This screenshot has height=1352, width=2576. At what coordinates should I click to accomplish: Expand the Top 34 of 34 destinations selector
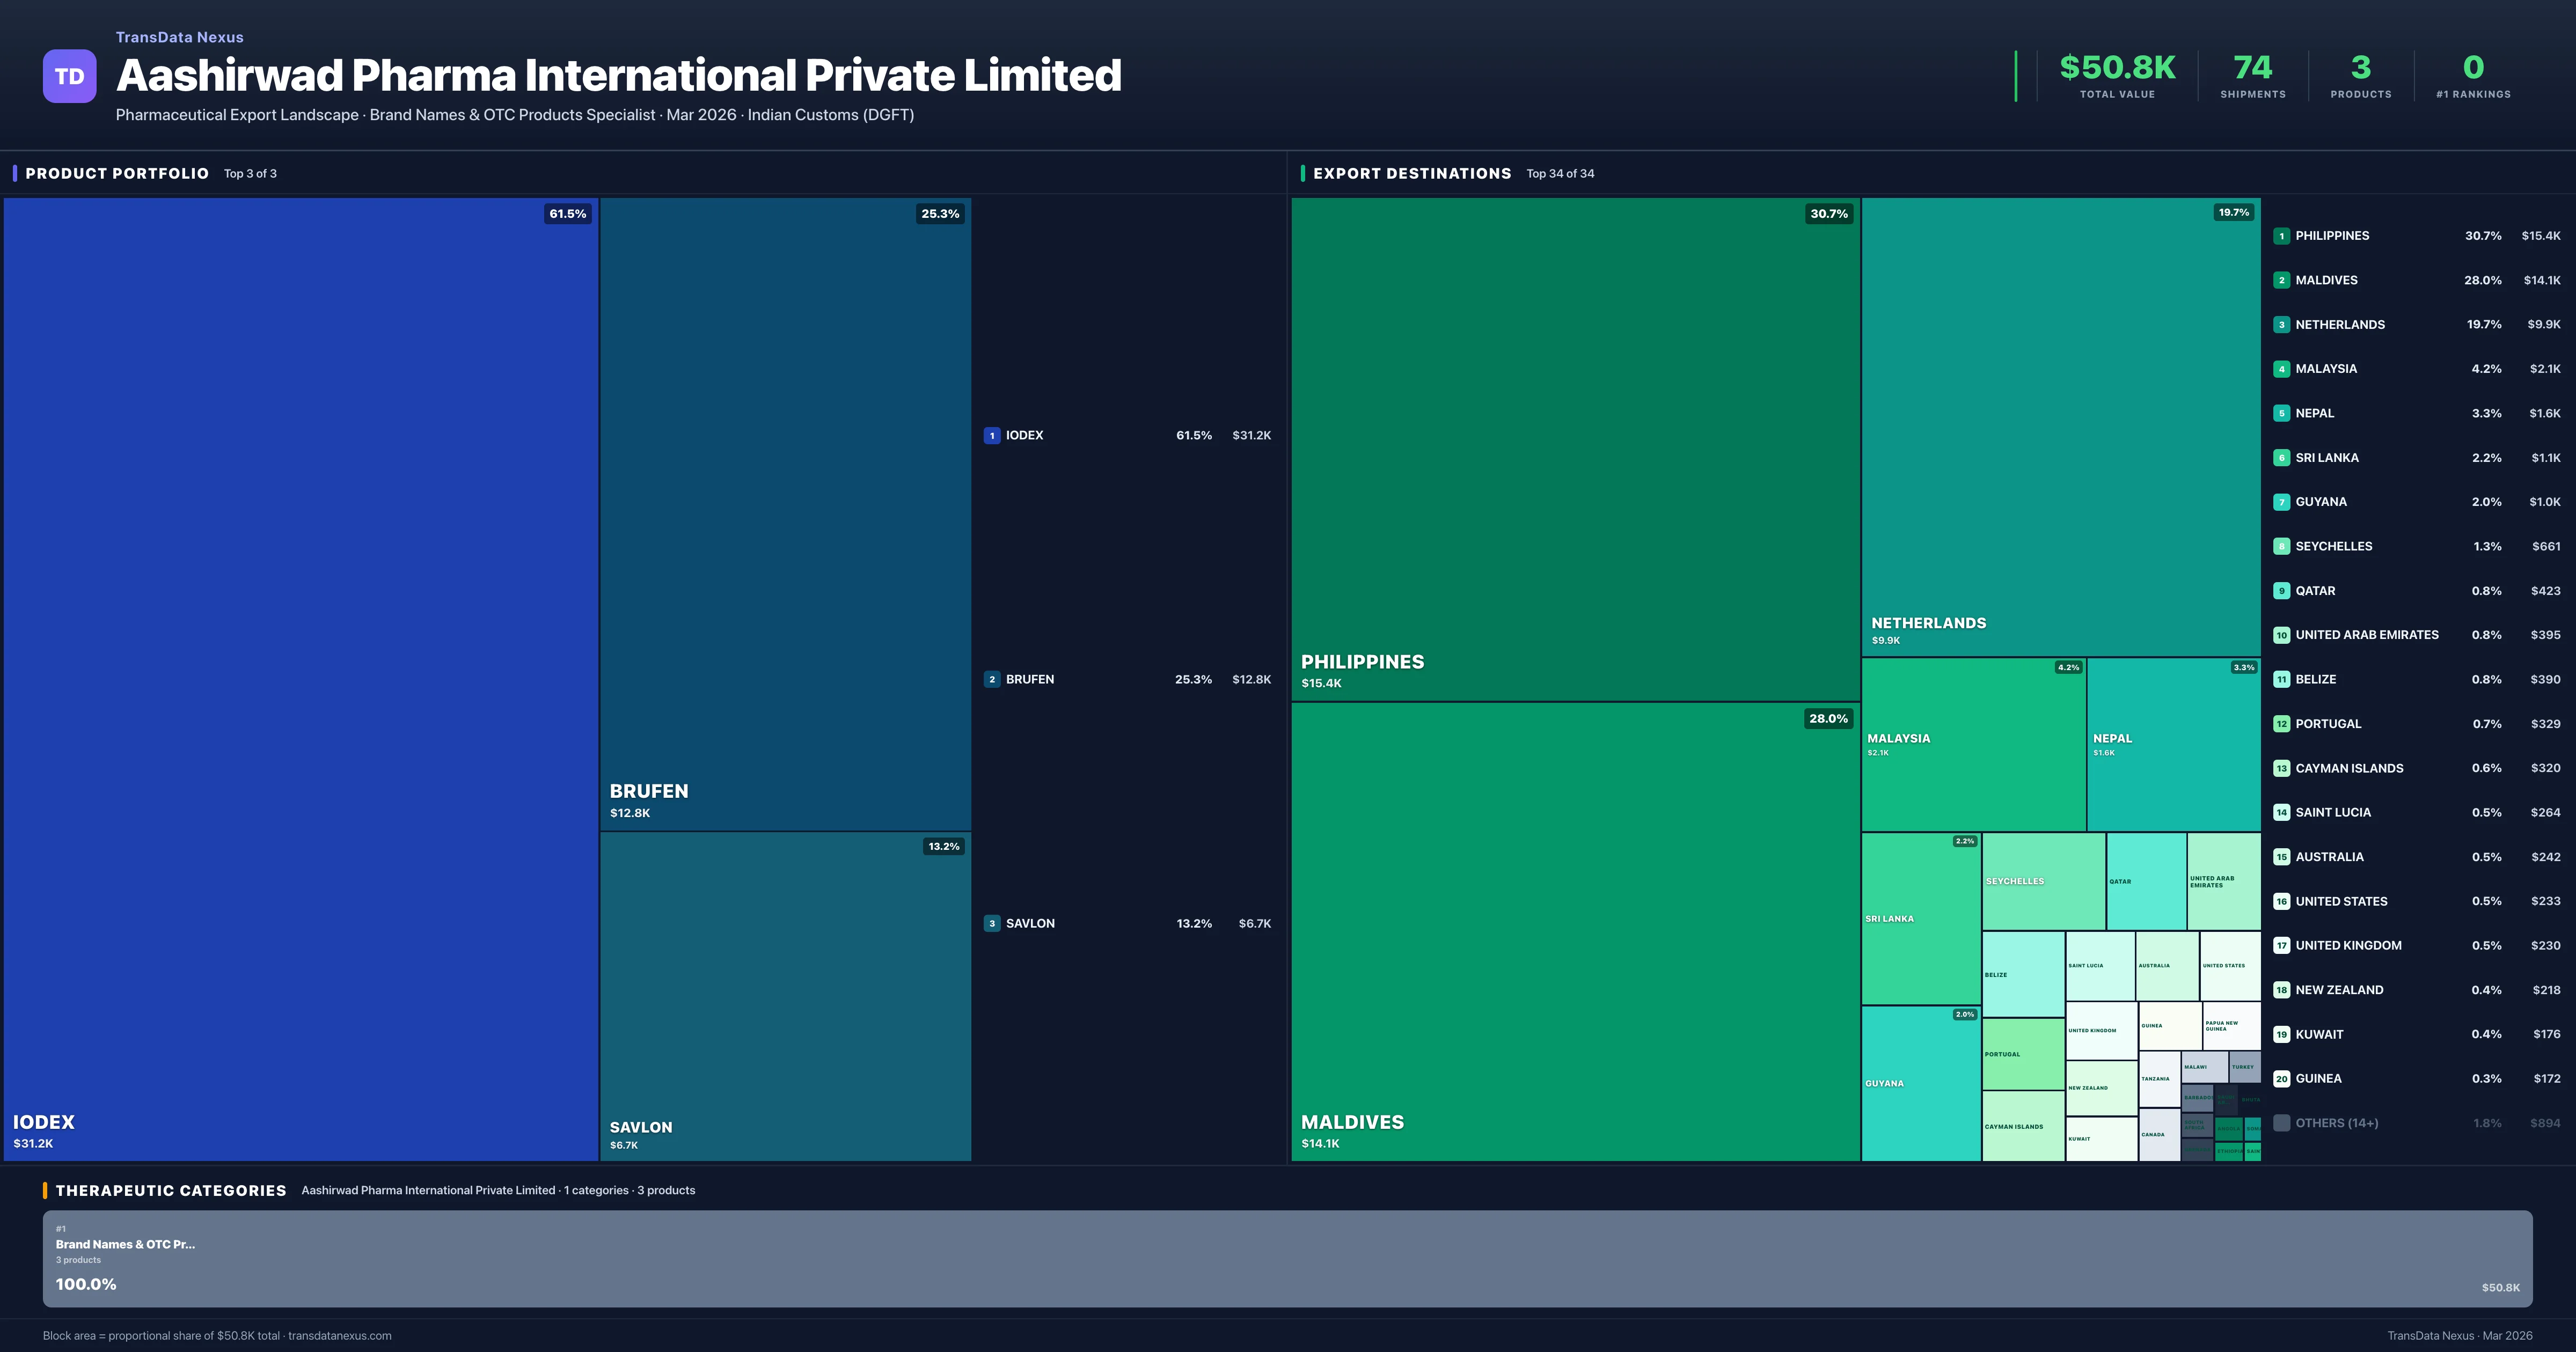click(1560, 173)
